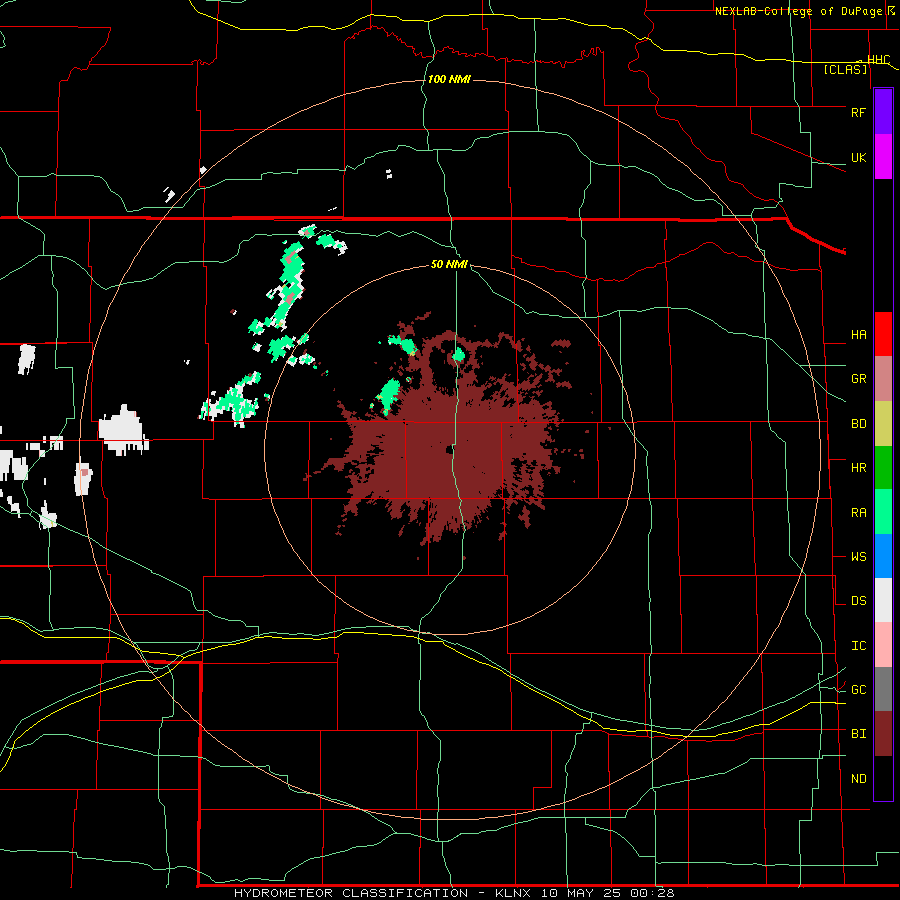Click the RA legend label
The height and width of the screenshot is (900, 900).
click(858, 512)
